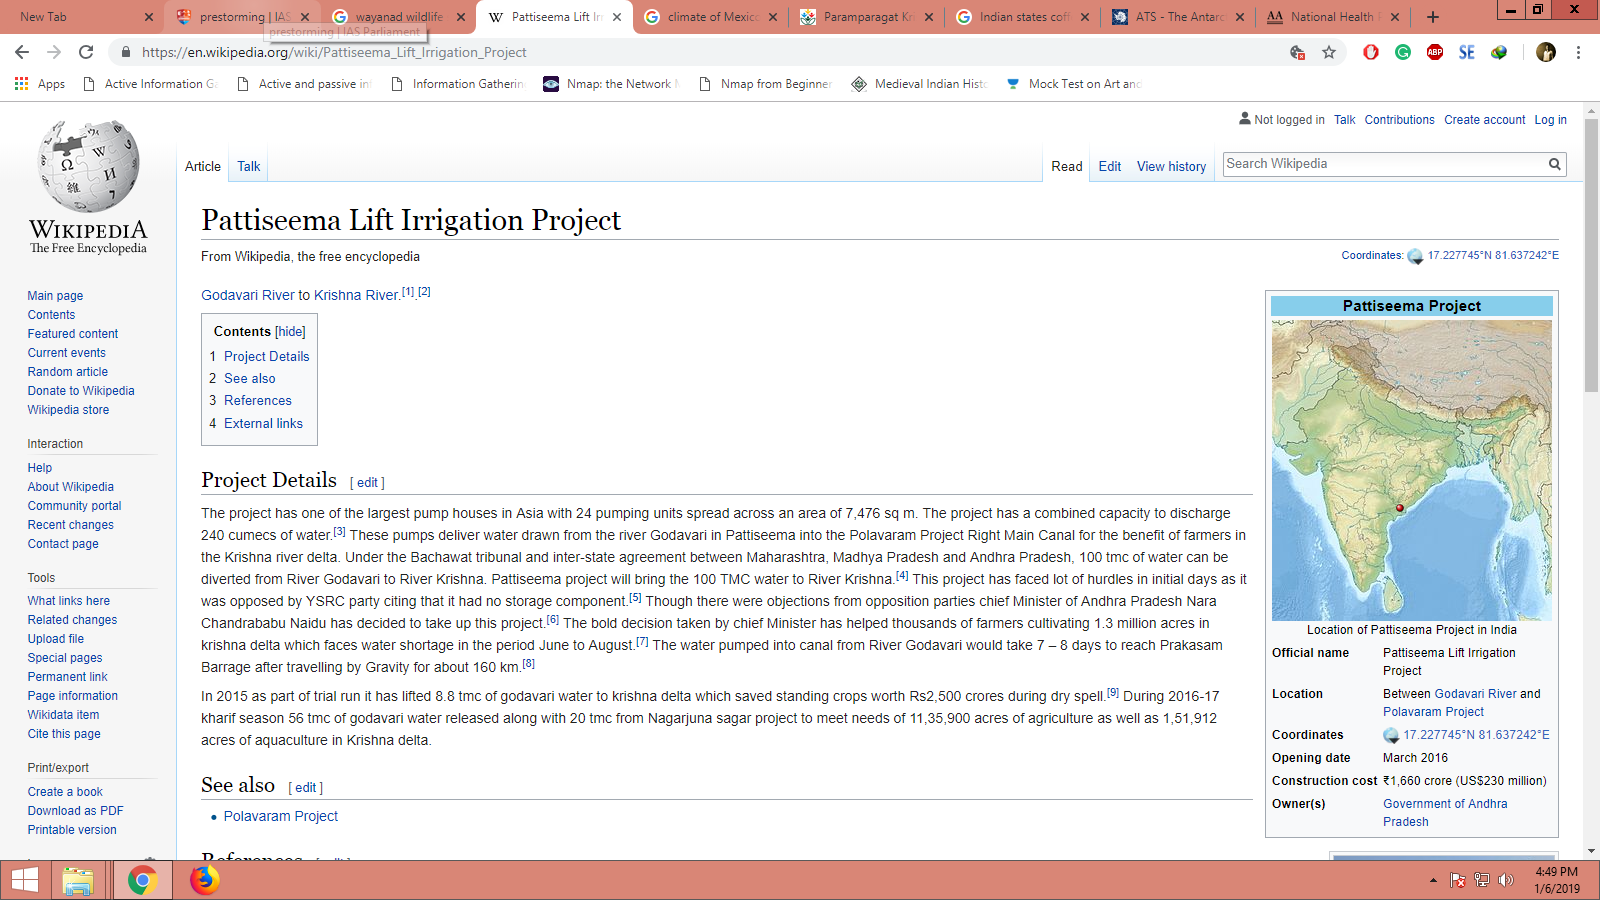This screenshot has width=1600, height=900.
Task: Open Firefox from the taskbar
Action: (205, 880)
